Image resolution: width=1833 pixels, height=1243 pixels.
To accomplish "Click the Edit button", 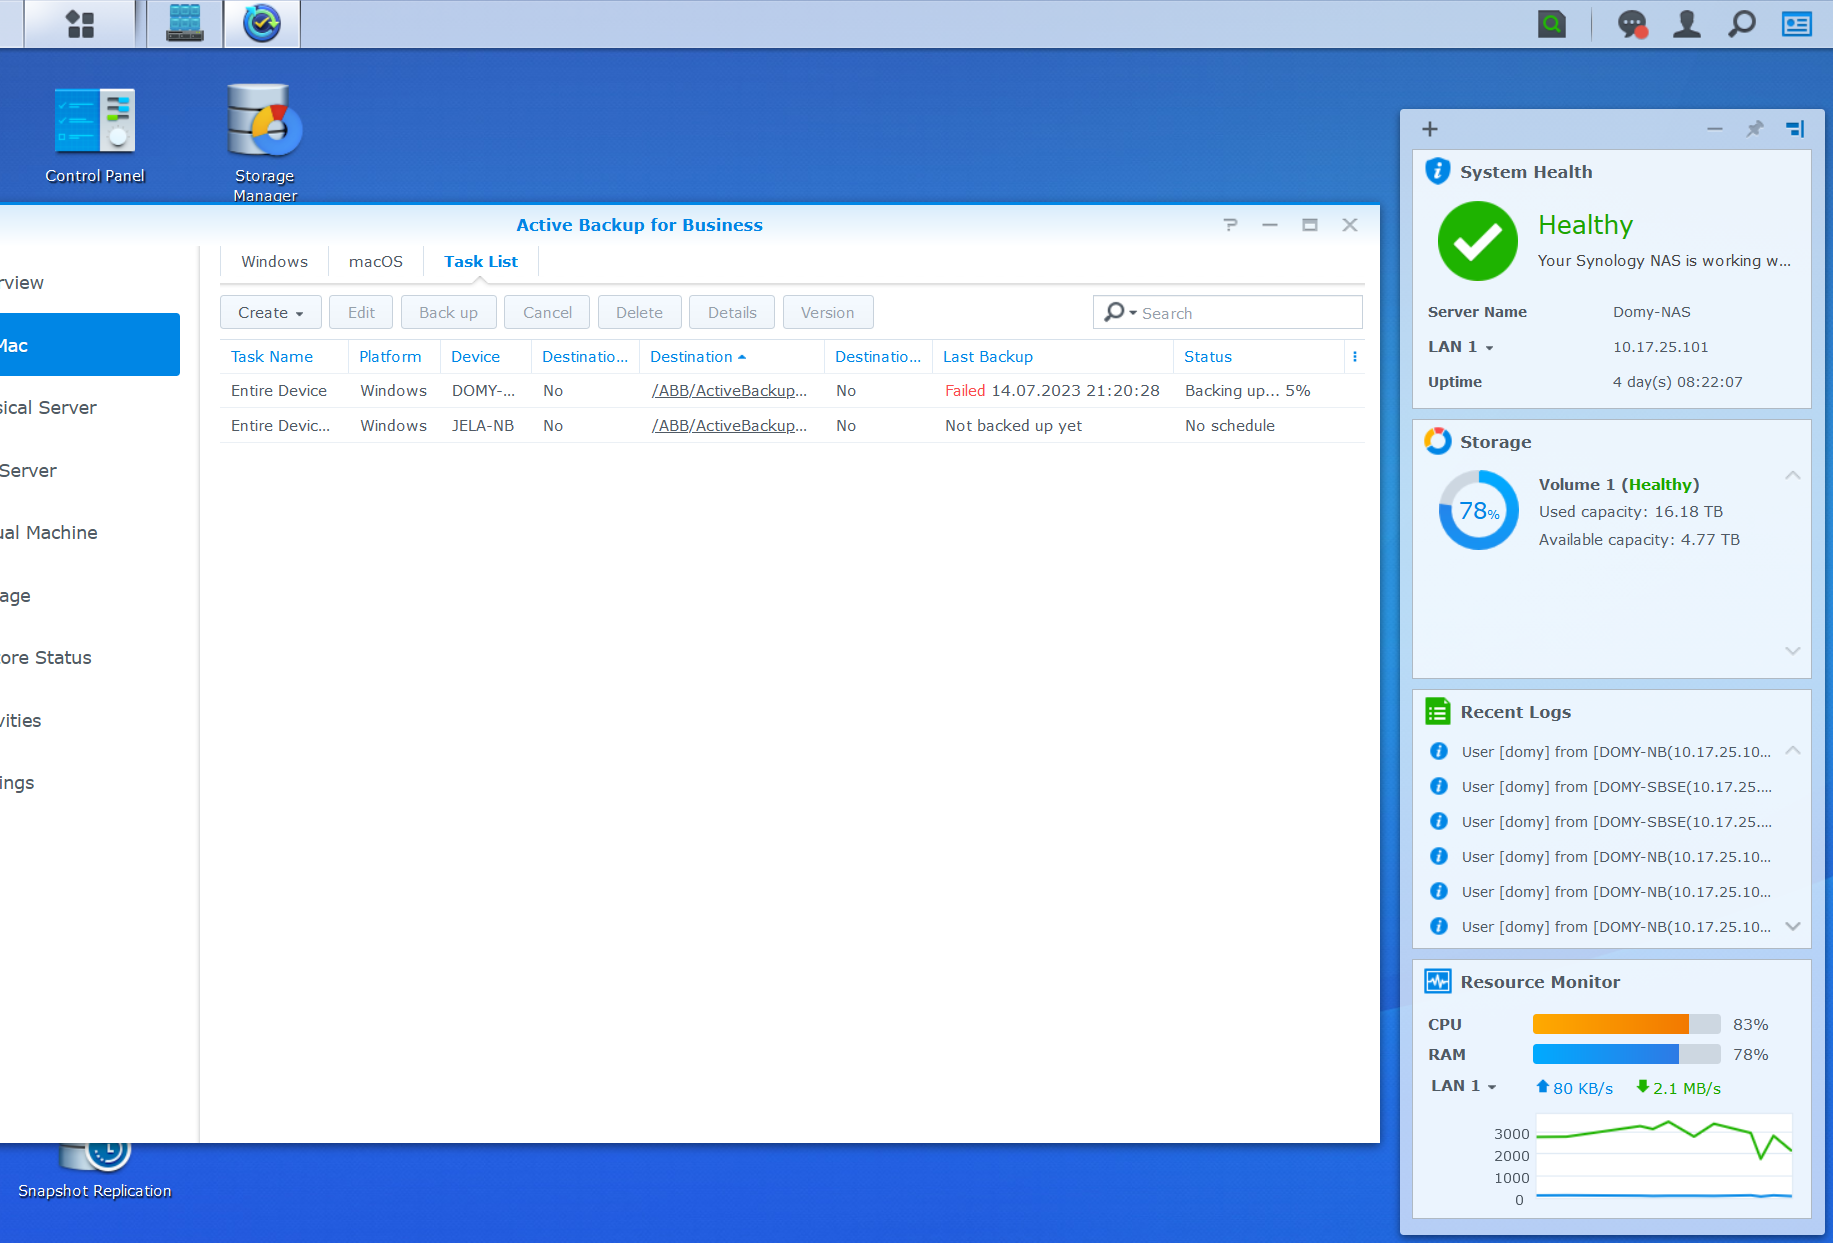I will pyautogui.click(x=361, y=312).
